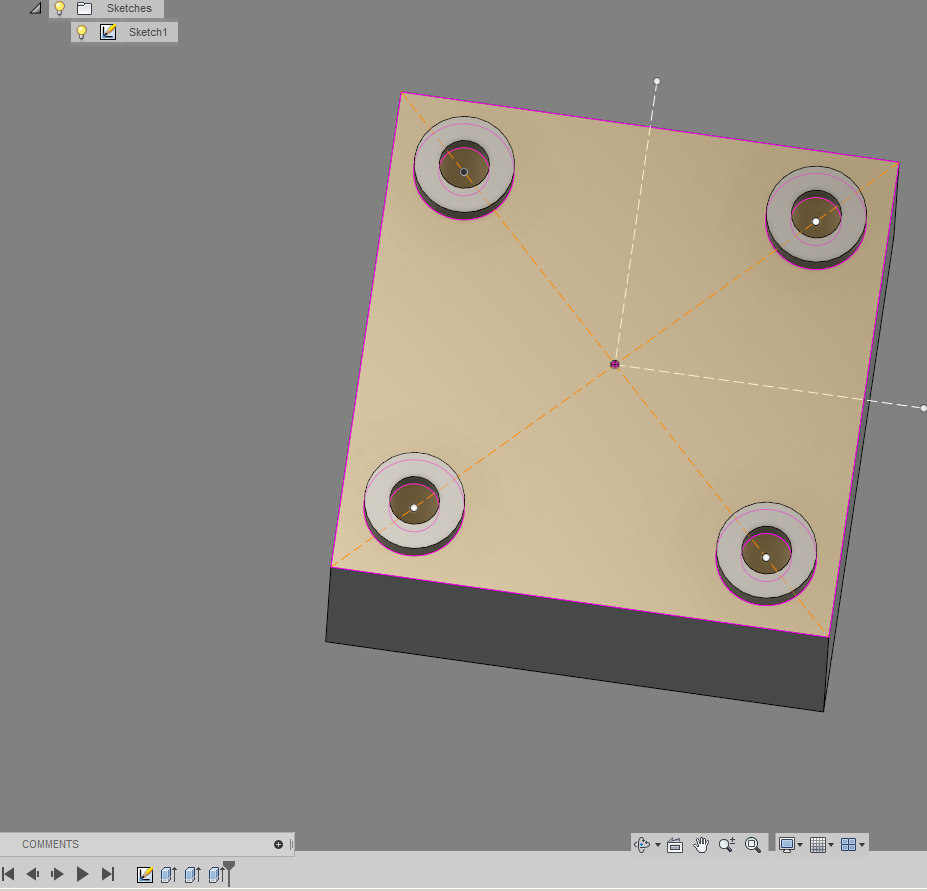This screenshot has height=891, width=927.
Task: Click the add comment plus button
Action: [277, 844]
